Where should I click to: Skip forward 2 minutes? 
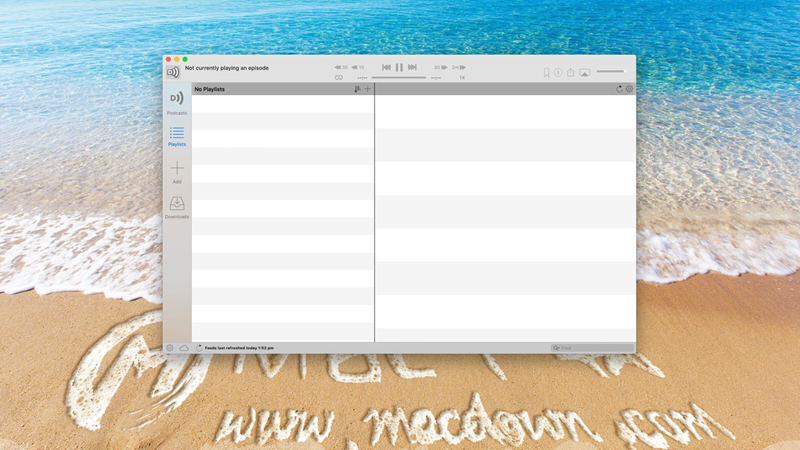point(459,67)
